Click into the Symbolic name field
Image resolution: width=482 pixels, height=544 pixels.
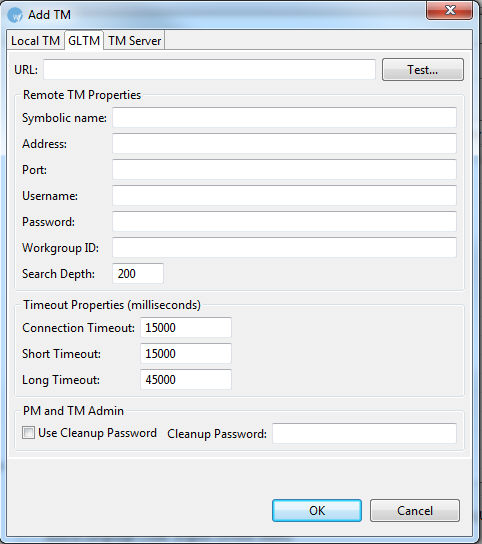click(284, 118)
